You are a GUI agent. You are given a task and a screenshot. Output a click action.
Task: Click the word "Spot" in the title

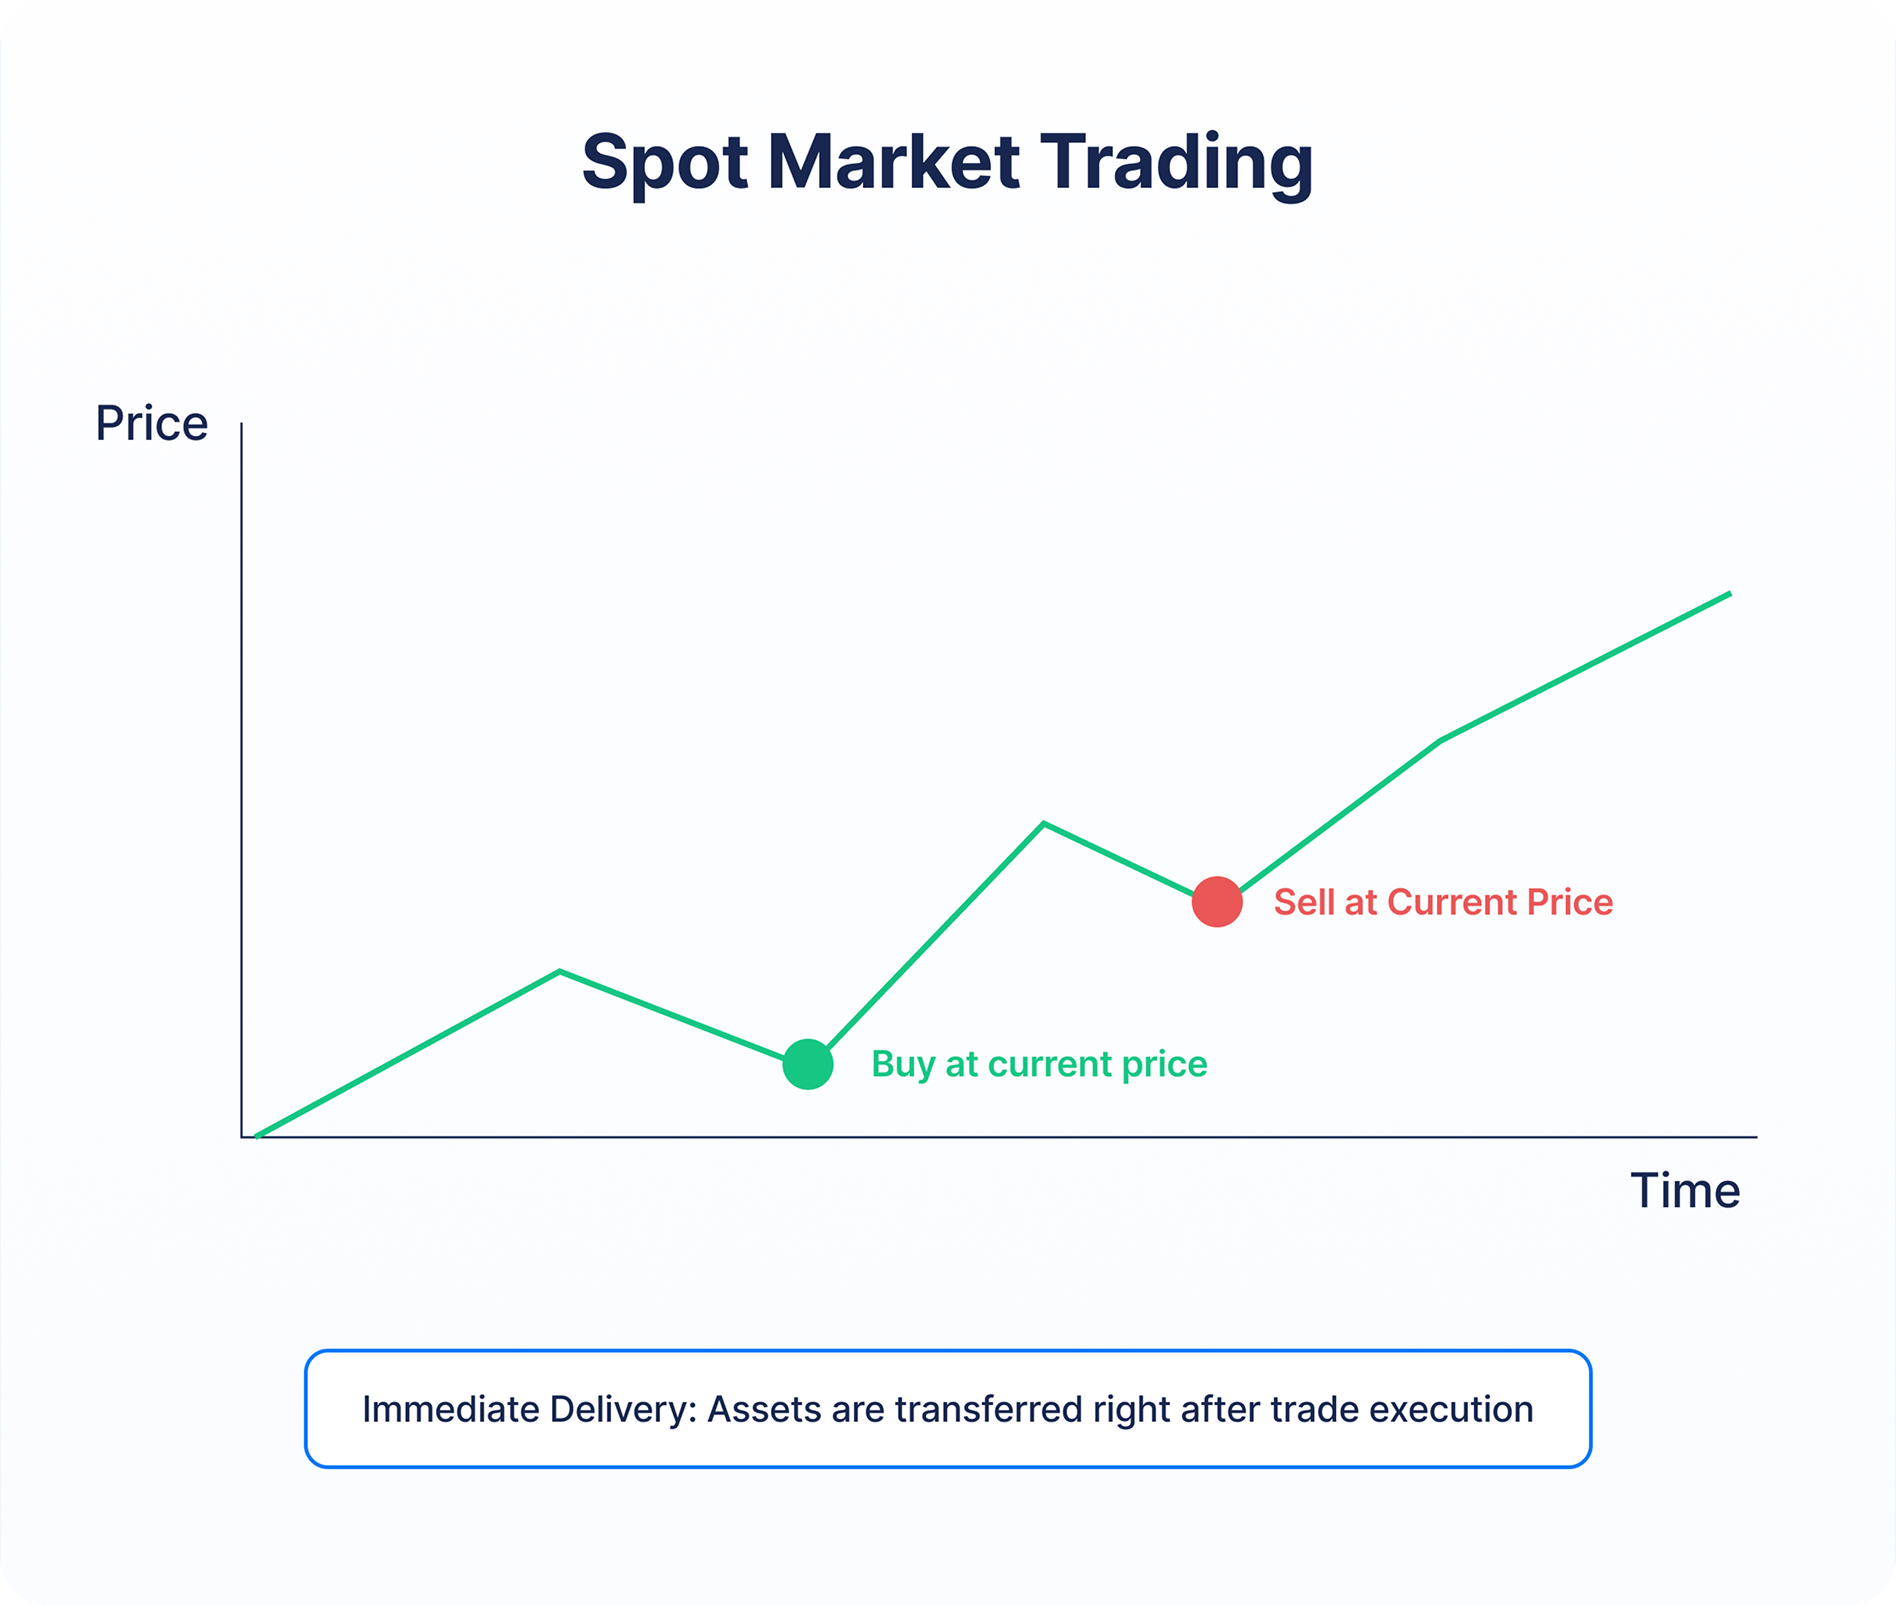[664, 163]
